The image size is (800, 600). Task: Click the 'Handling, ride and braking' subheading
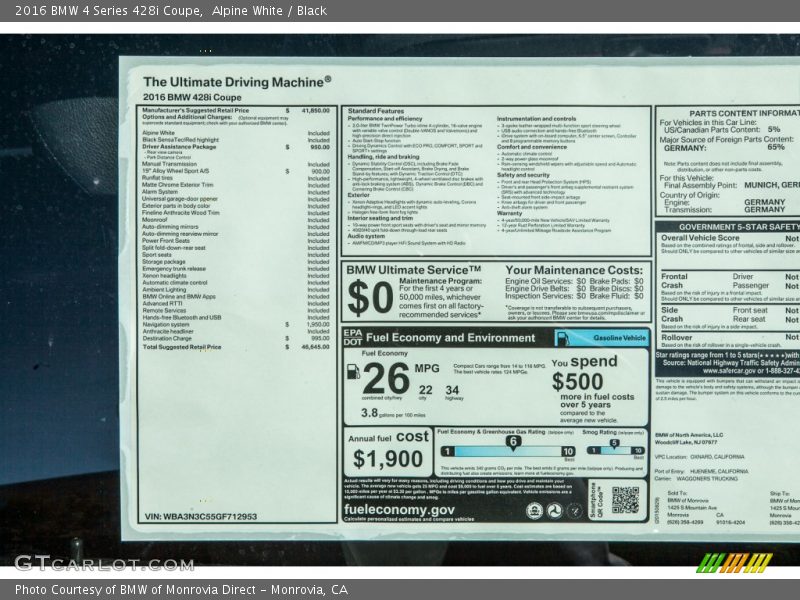click(384, 157)
